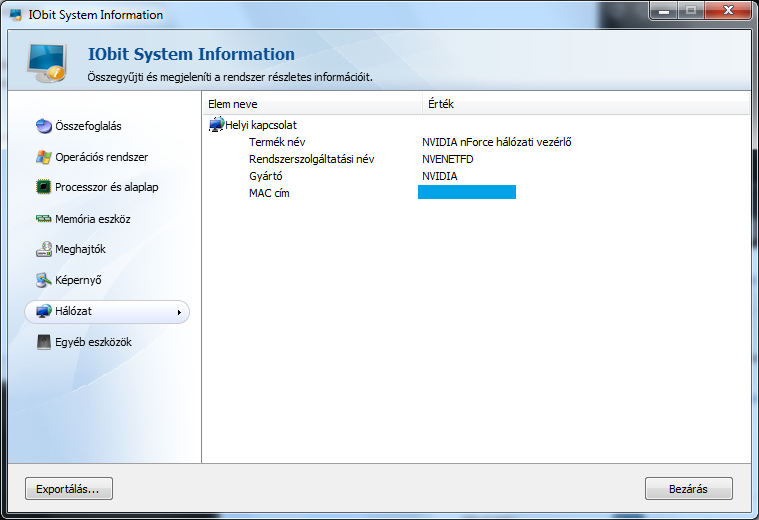
Task: Open the Egyéb eszközök section
Action: 93,342
